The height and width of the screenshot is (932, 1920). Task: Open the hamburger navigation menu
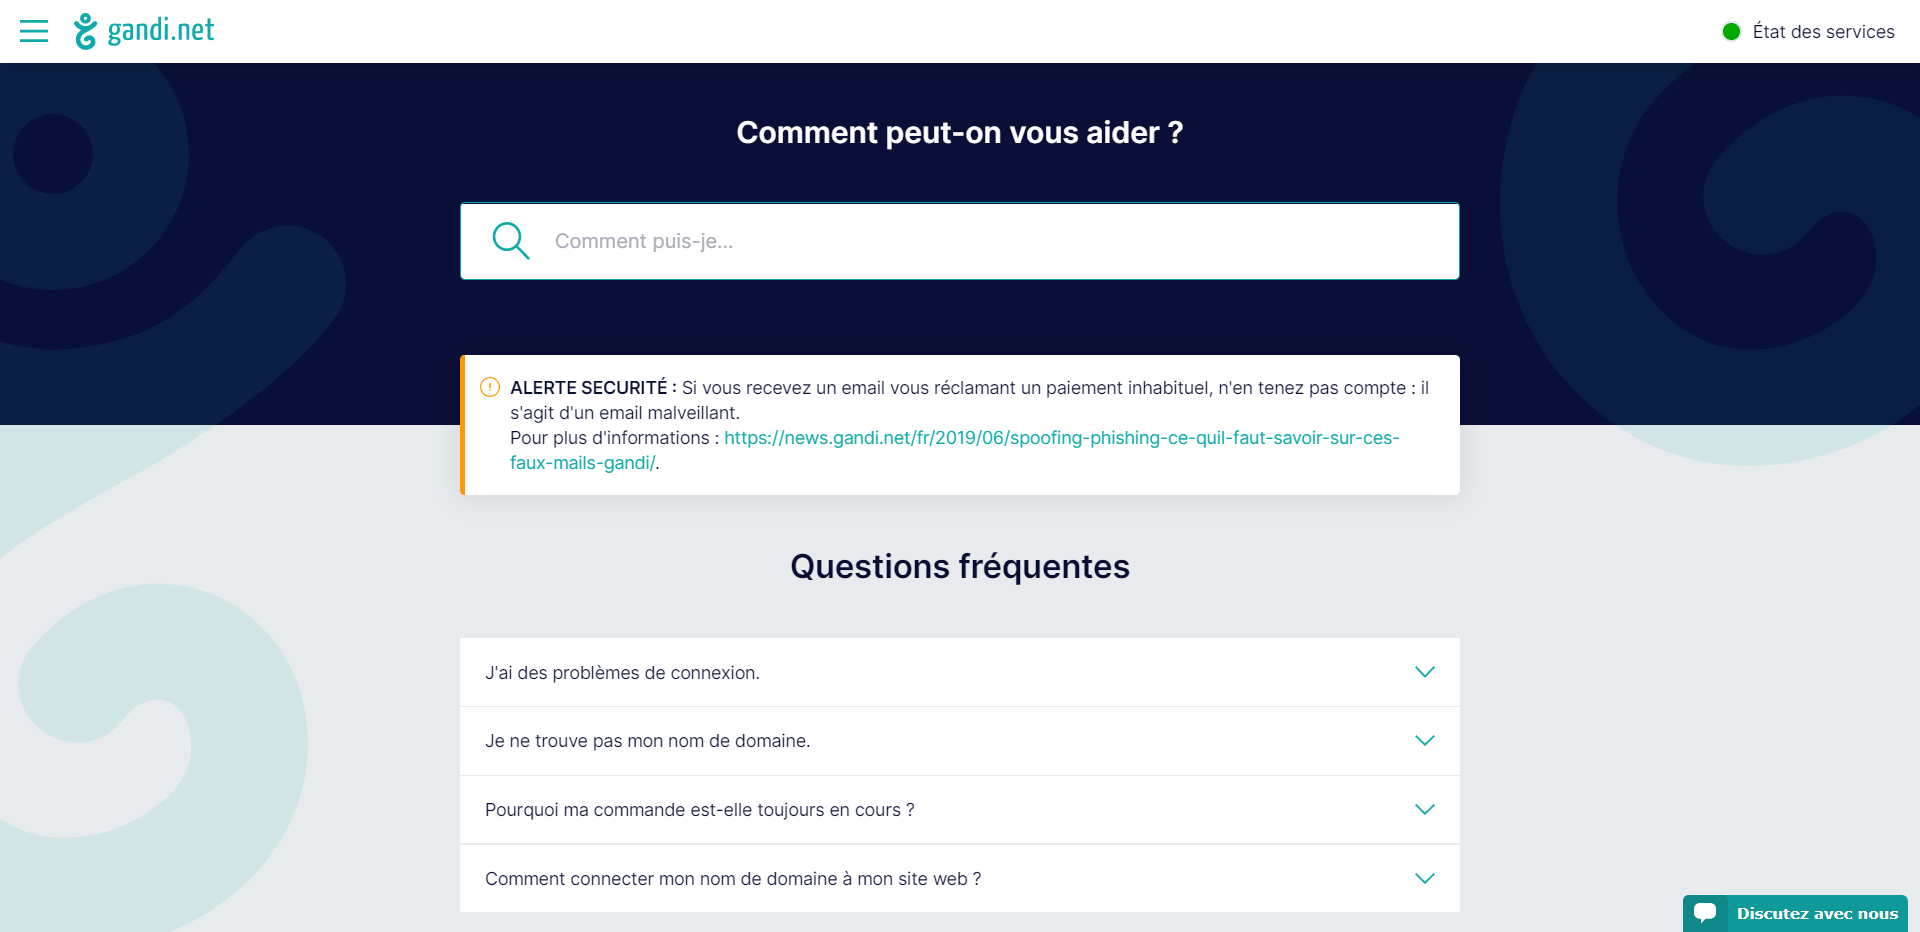34,31
